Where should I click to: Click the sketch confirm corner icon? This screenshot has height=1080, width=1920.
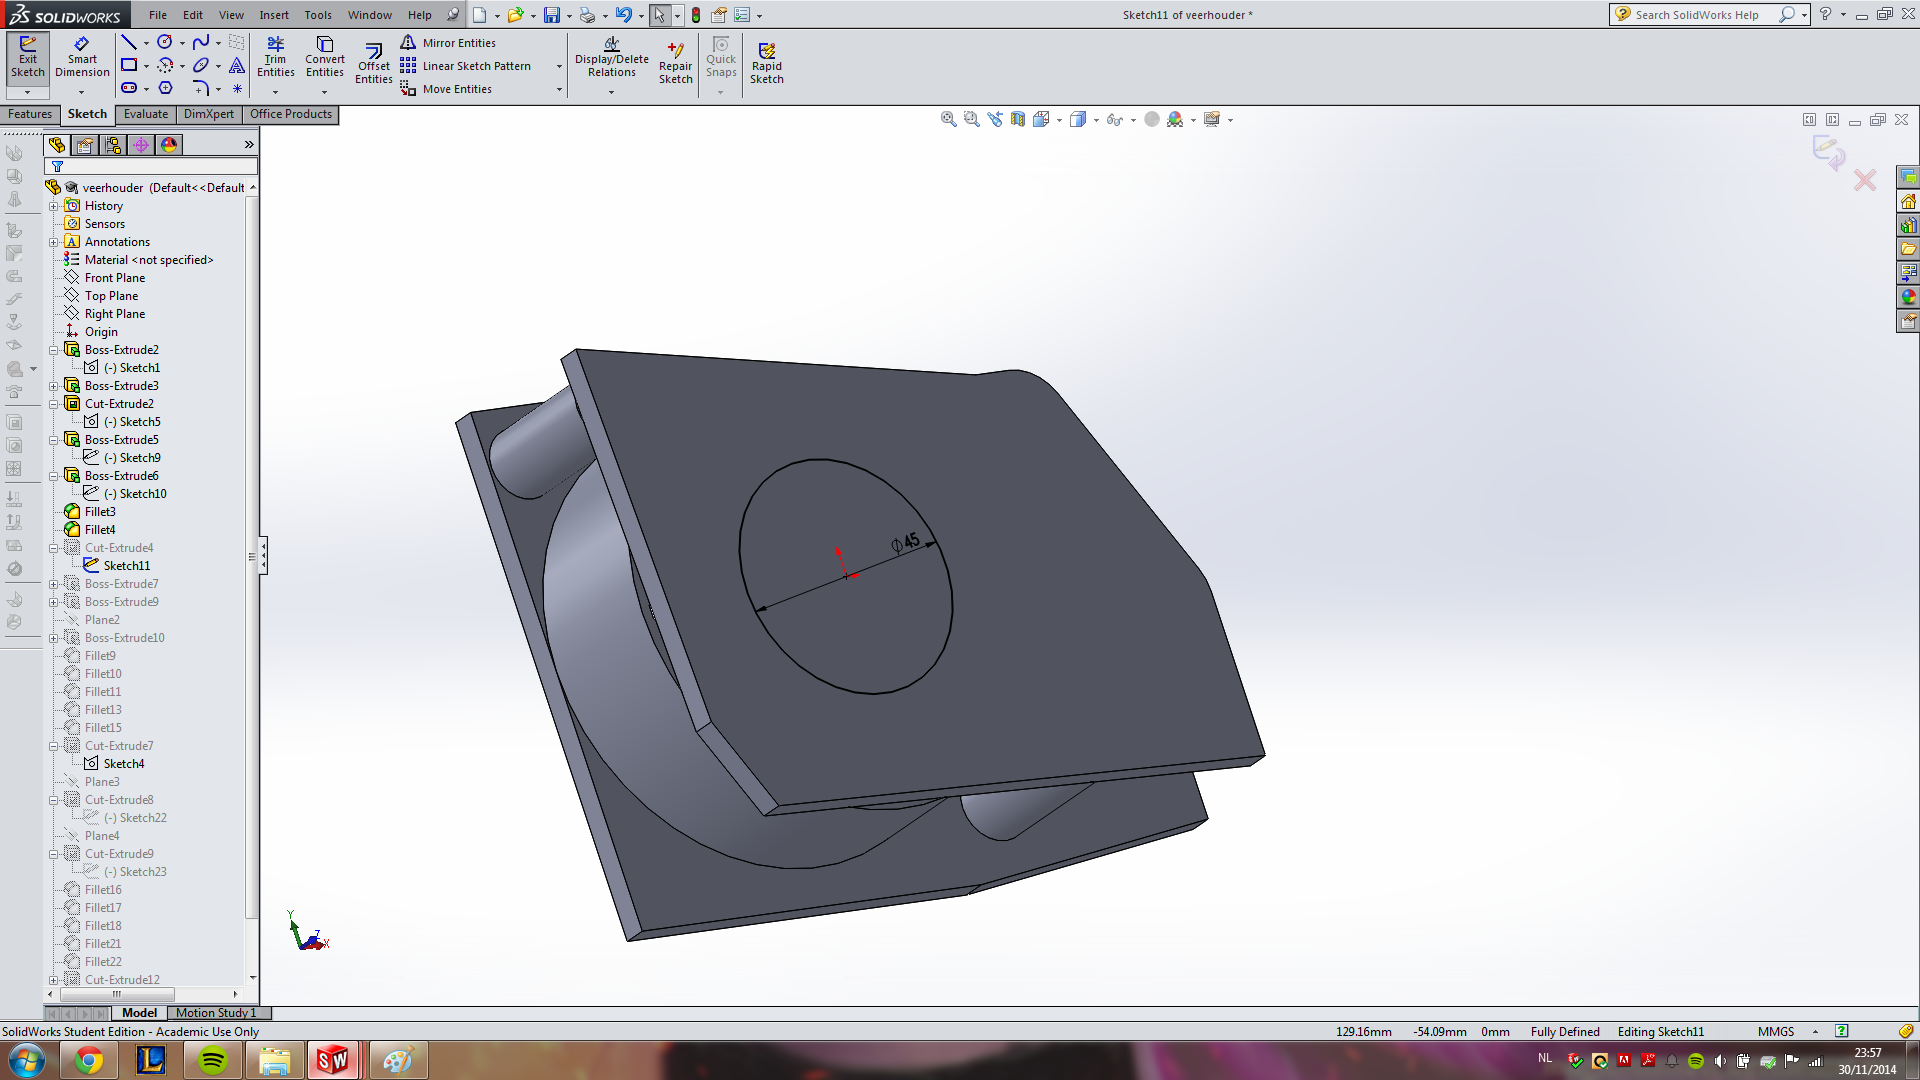[x=1829, y=153]
